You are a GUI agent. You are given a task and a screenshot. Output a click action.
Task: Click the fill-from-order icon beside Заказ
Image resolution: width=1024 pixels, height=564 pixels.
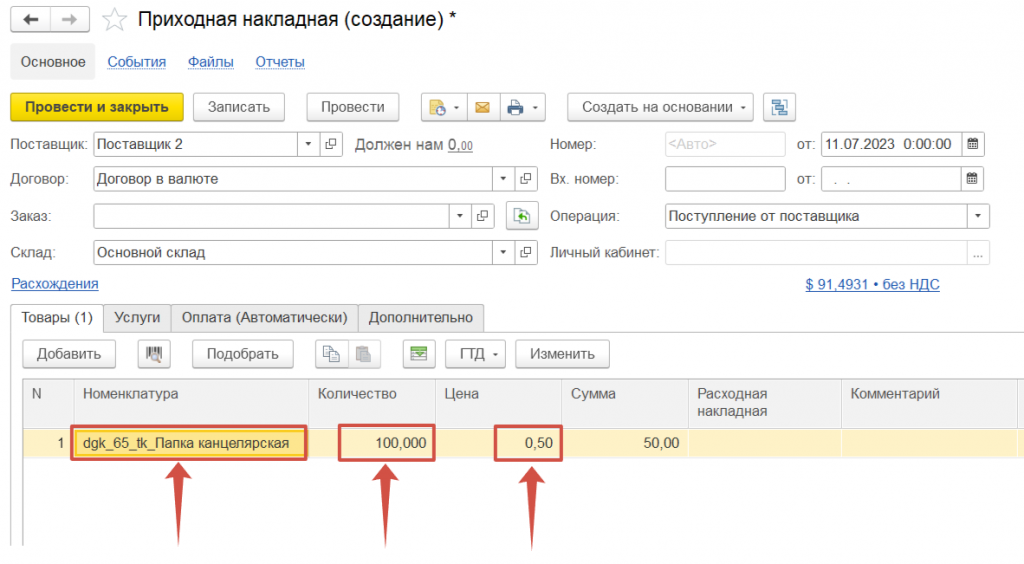pyautogui.click(x=520, y=216)
